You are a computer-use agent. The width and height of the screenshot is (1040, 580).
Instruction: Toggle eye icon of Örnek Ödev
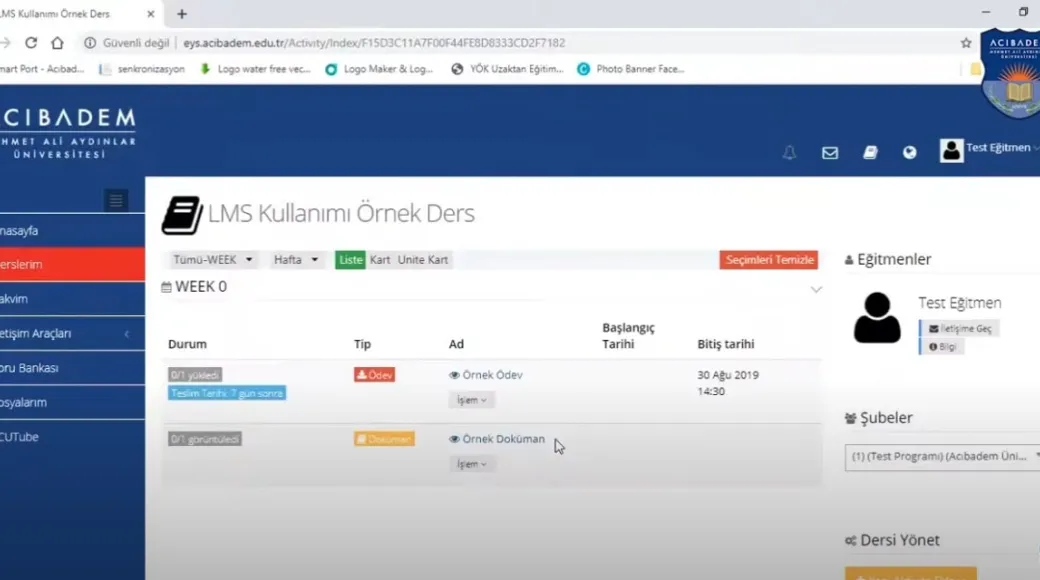(454, 375)
